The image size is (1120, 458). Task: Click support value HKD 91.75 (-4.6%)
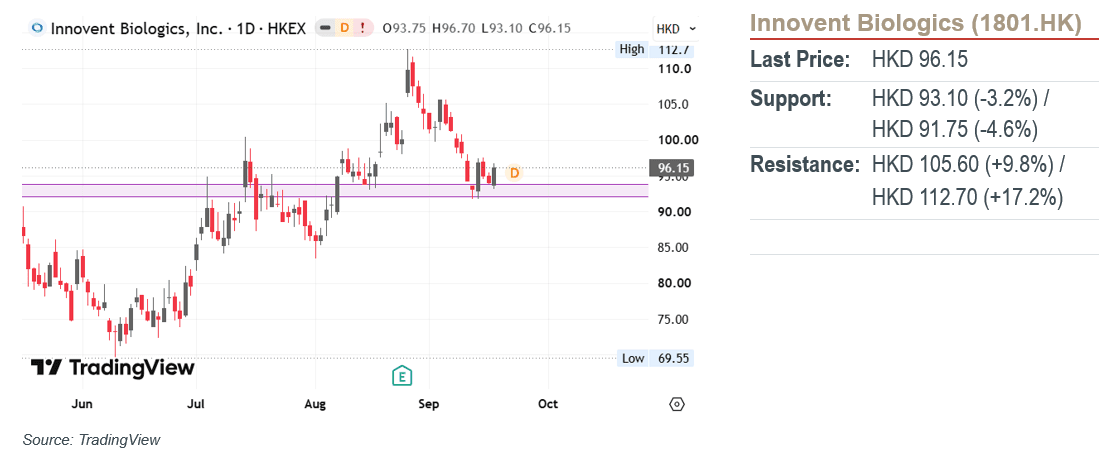point(955,129)
